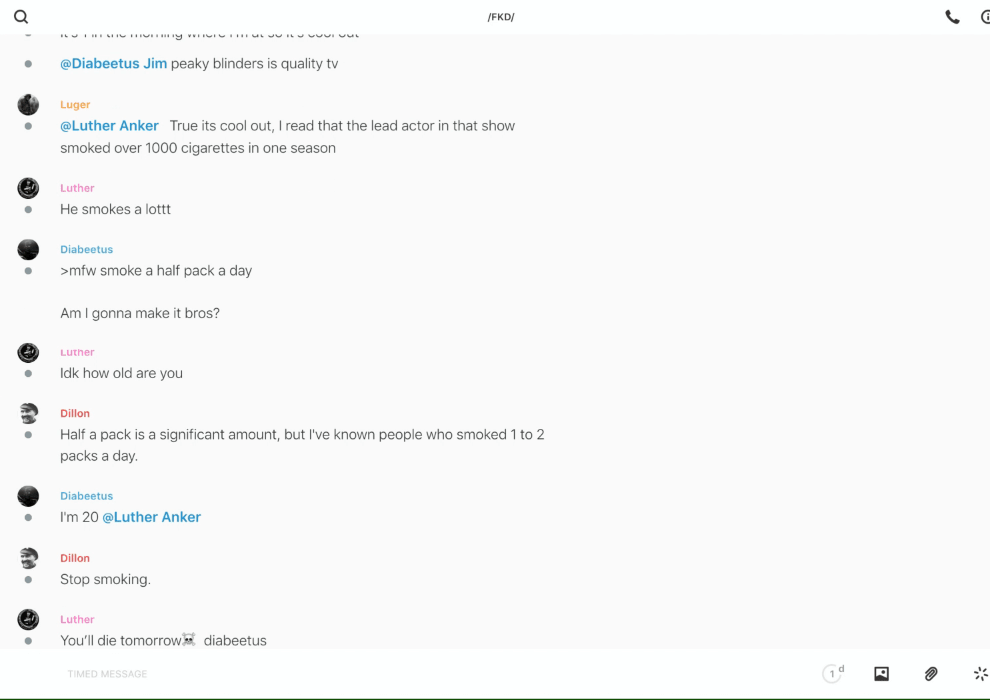The image size is (990, 700).
Task: Attach an image using picture icon
Action: (x=881, y=674)
